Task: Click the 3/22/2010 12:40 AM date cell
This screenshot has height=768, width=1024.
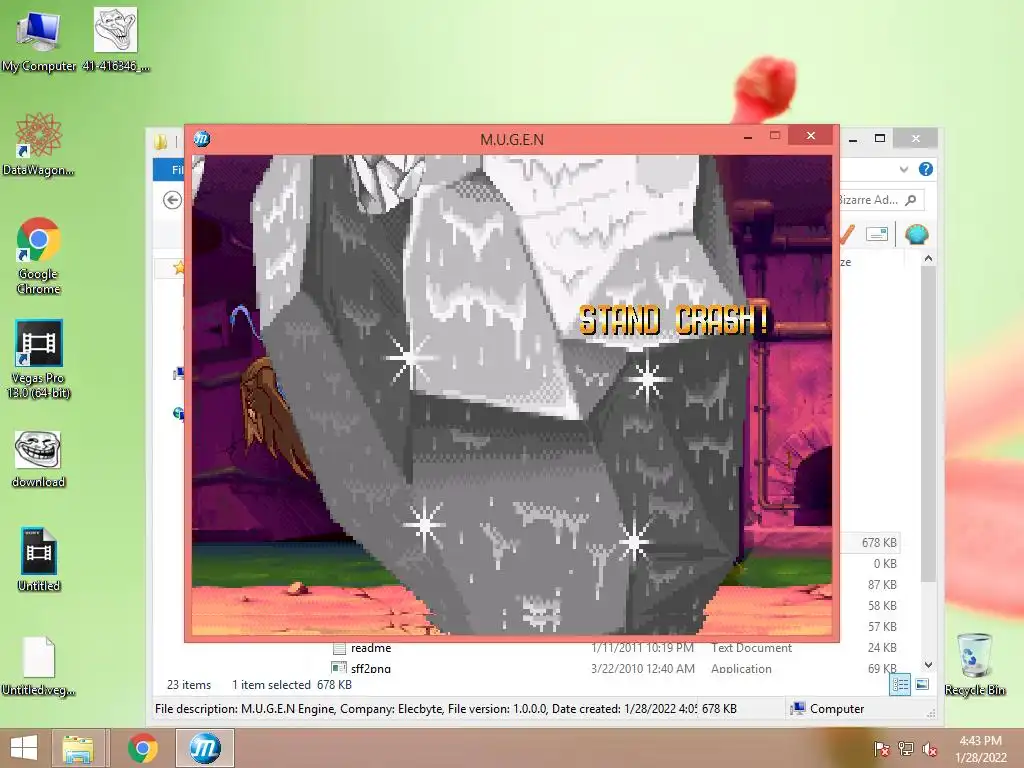Action: 643,668
